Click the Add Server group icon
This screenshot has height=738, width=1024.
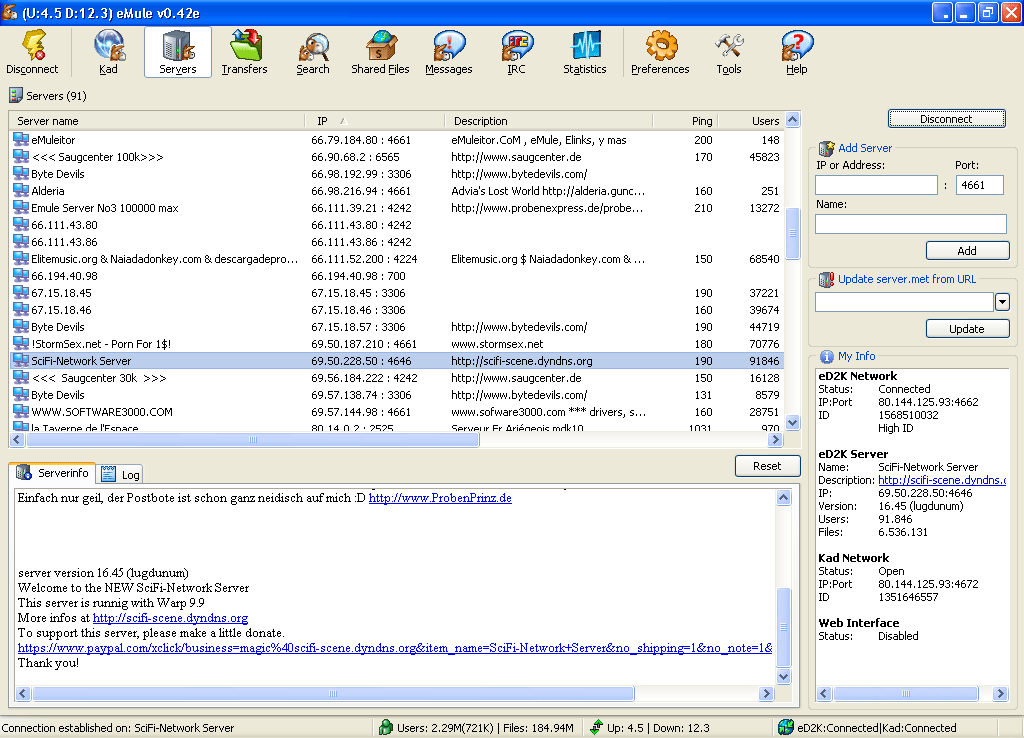[826, 148]
